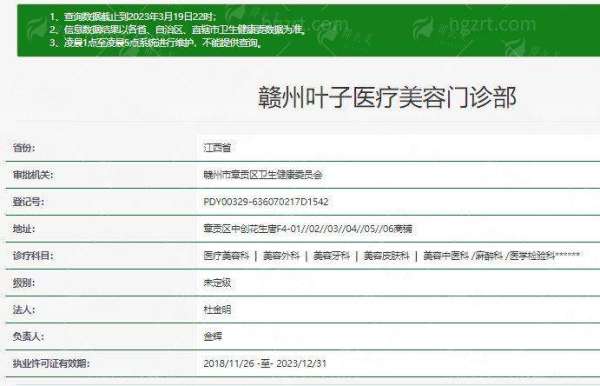Select level value 未定级
The image size is (600, 386).
pos(217,283)
